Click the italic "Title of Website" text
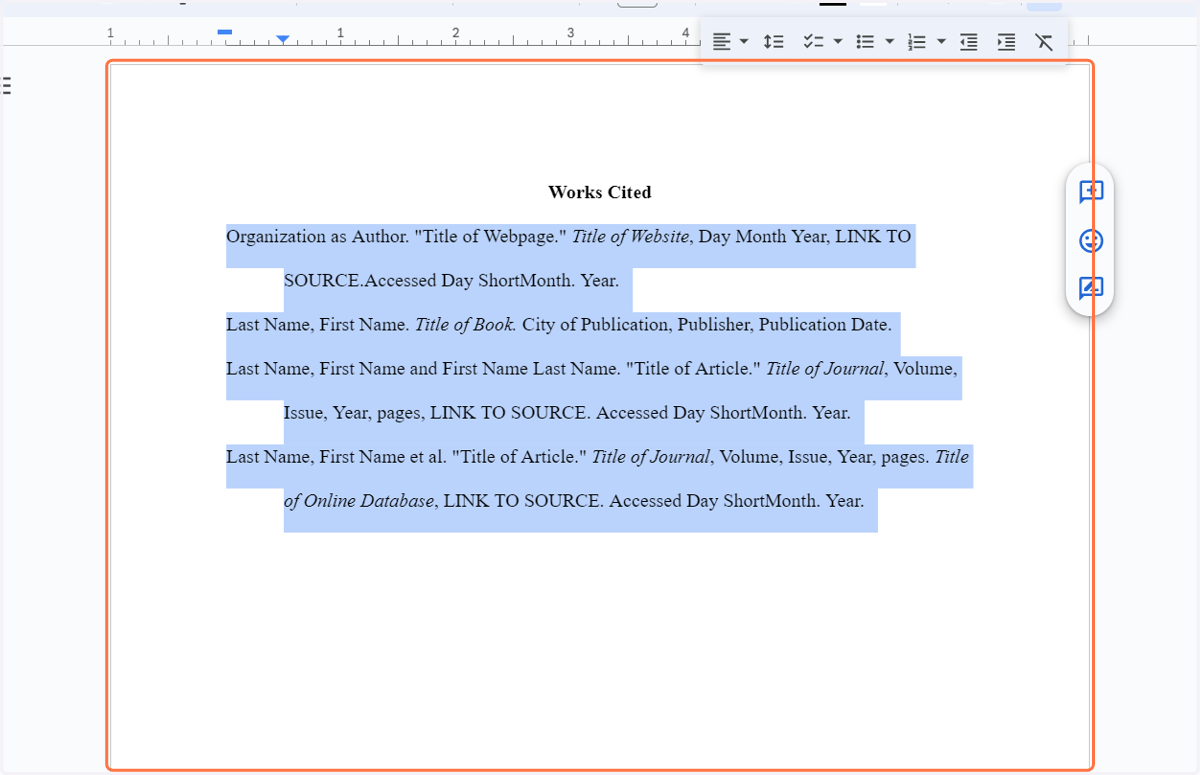 click(x=630, y=237)
